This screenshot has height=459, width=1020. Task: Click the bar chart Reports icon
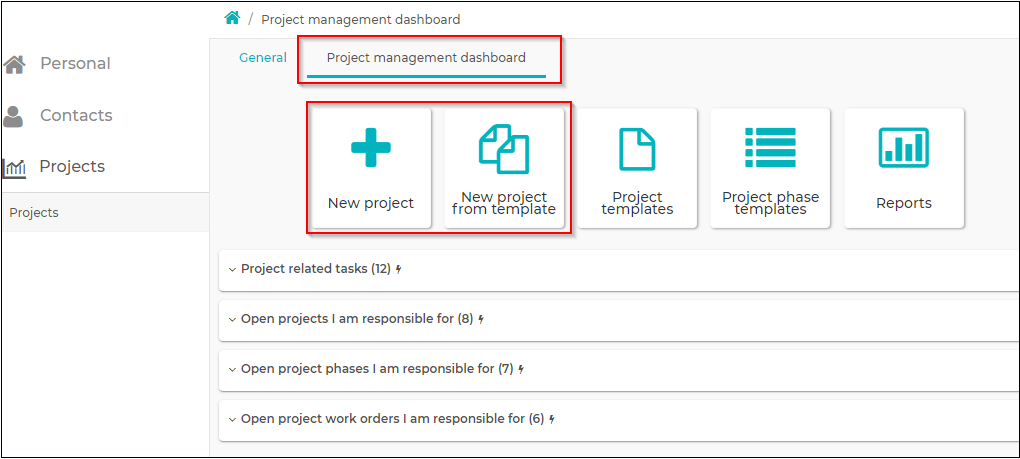pyautogui.click(x=904, y=148)
